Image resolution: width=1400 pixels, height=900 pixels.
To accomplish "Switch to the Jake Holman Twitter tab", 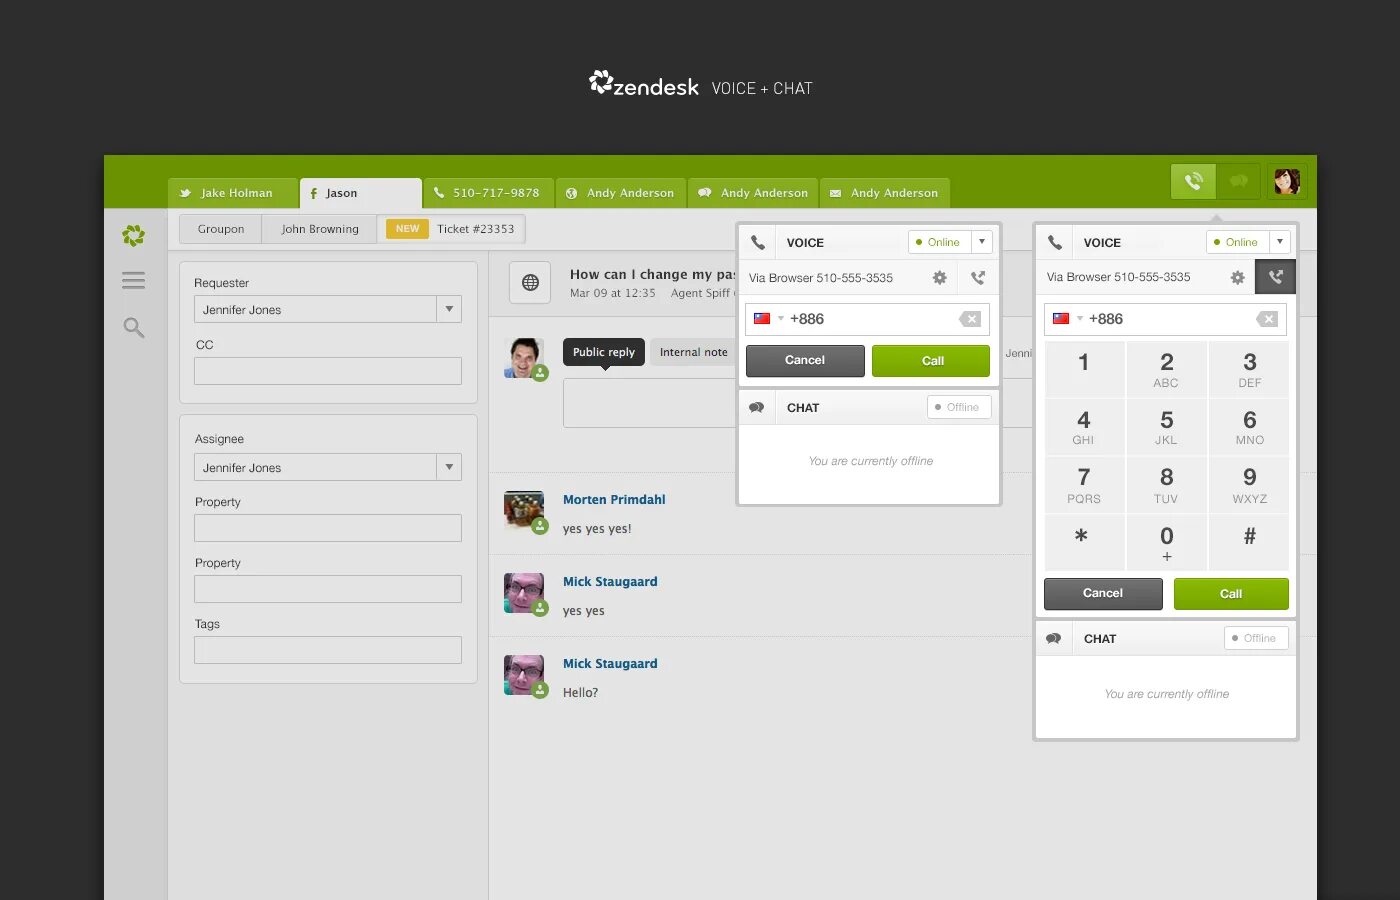I will [x=233, y=193].
